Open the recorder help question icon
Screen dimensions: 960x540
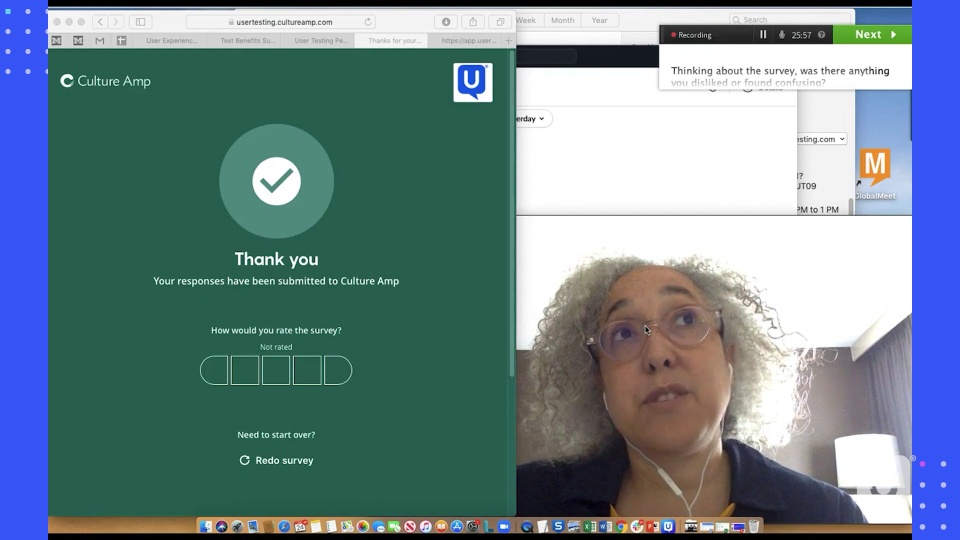822,35
